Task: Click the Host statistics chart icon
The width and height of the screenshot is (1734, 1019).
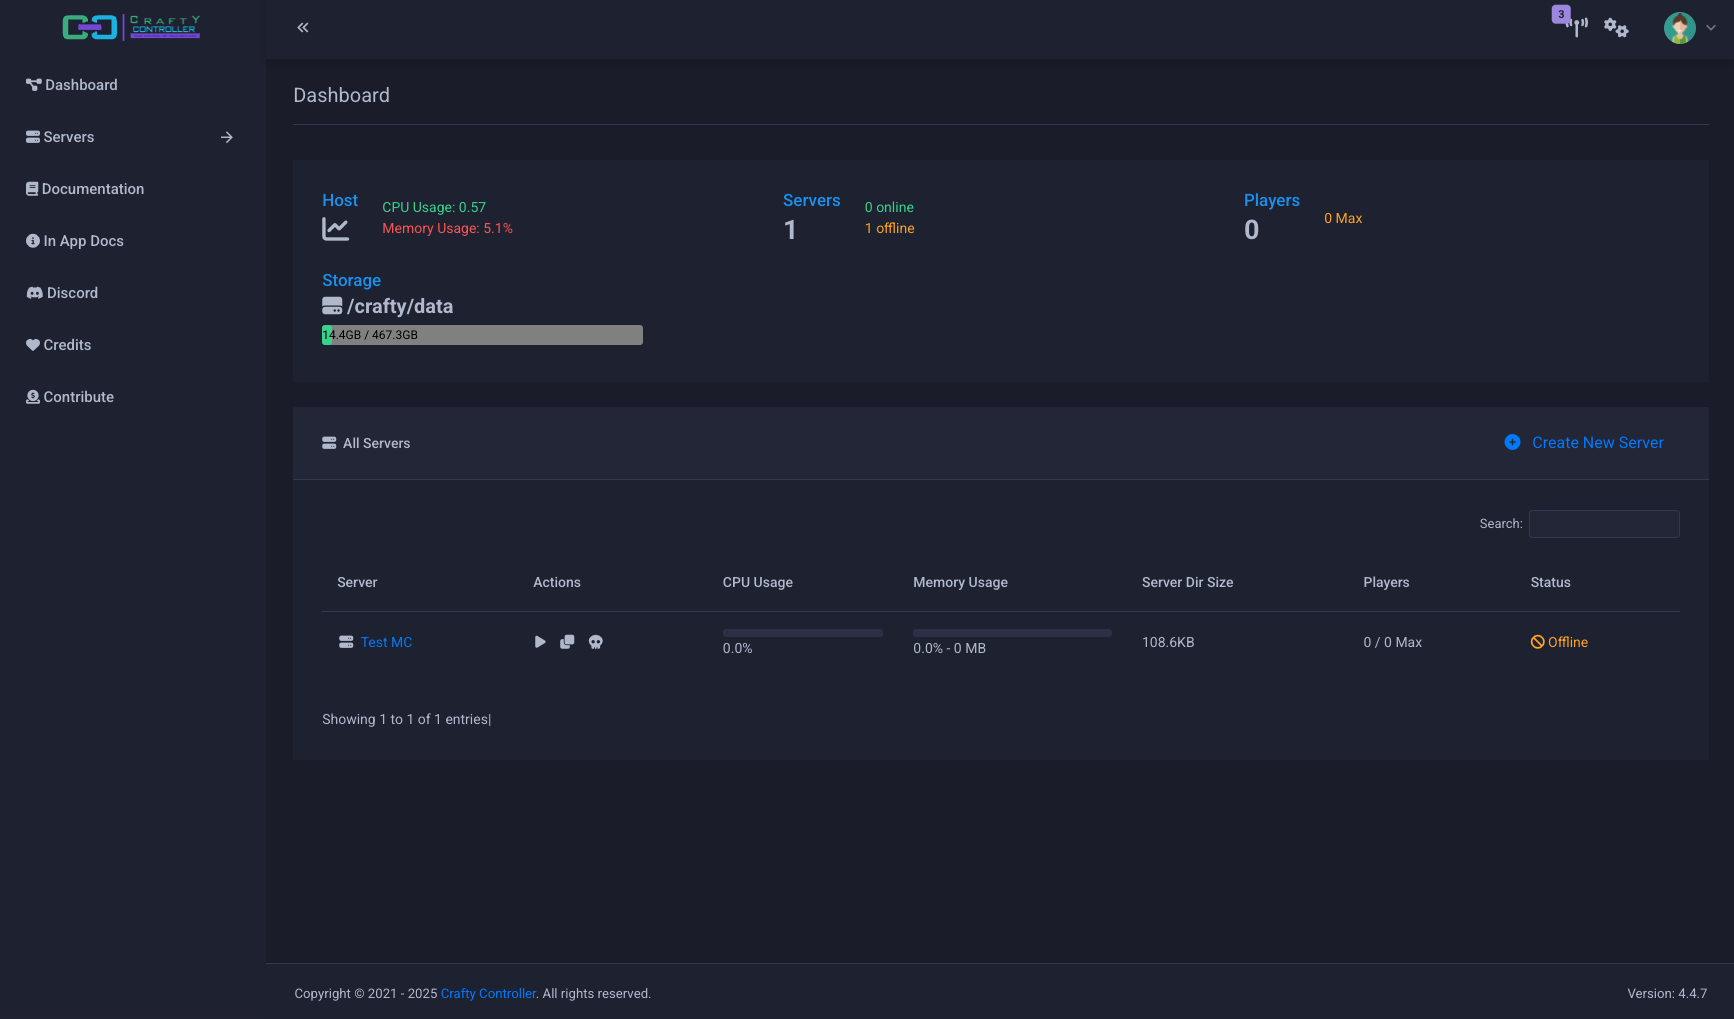Action: click(x=336, y=230)
